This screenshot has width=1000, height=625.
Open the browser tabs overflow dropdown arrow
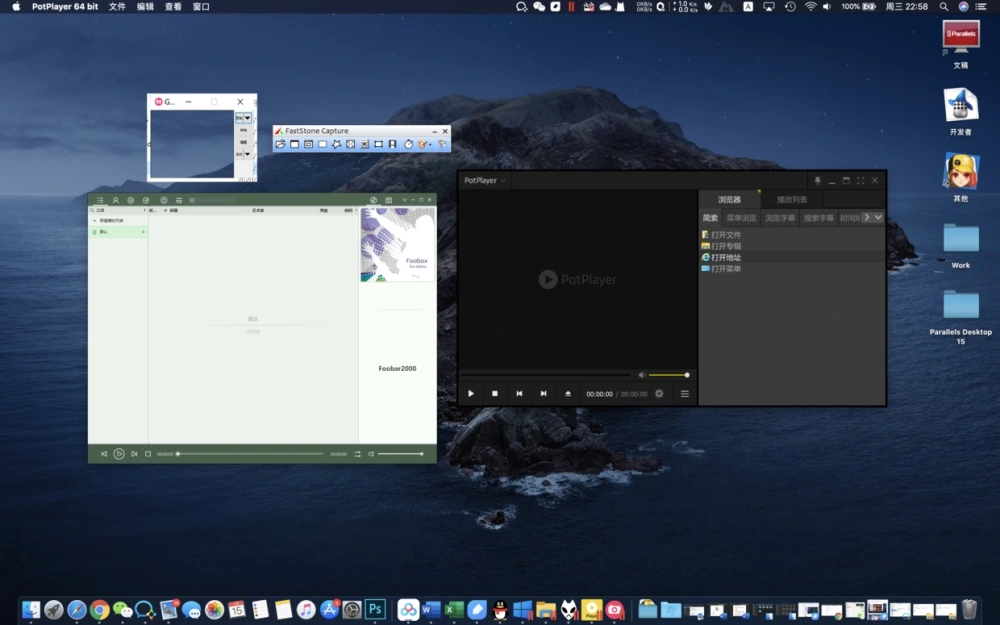878,217
